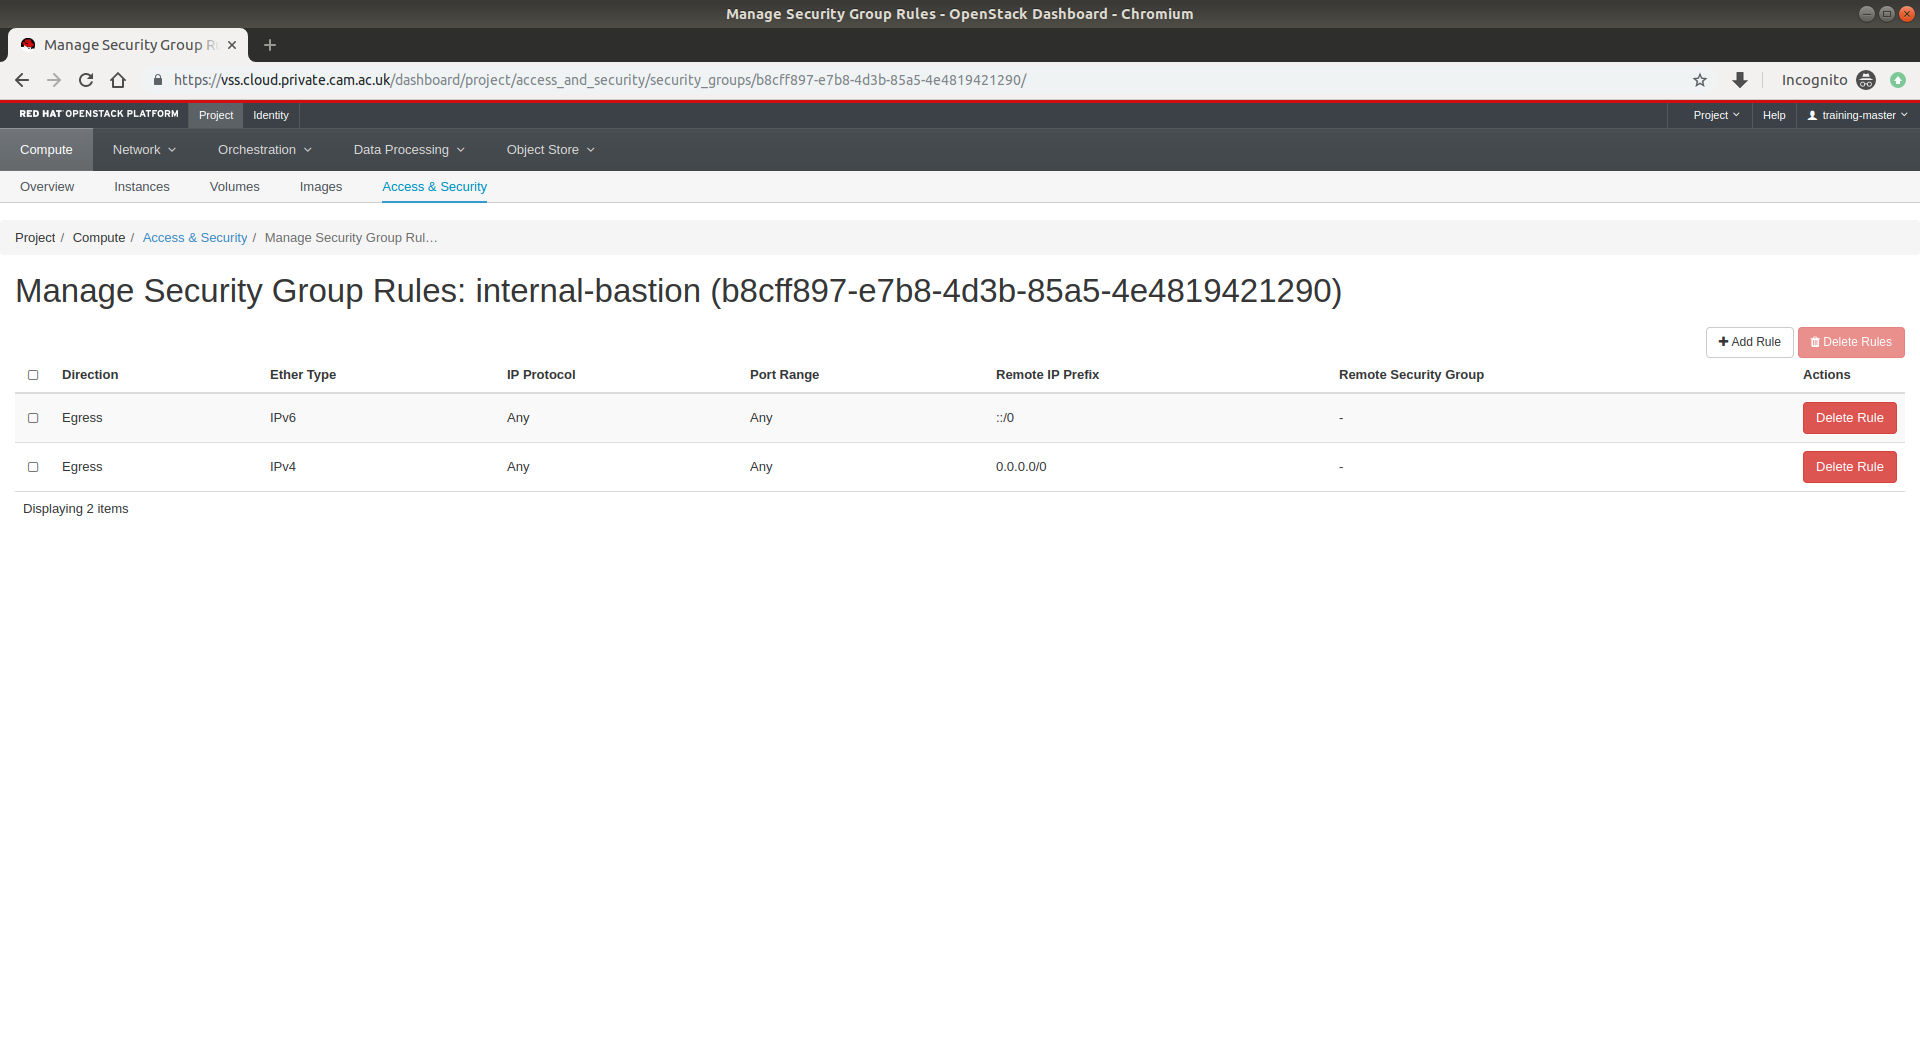This screenshot has width=1920, height=1053.
Task: Click the green update extension icon
Action: click(x=1898, y=80)
